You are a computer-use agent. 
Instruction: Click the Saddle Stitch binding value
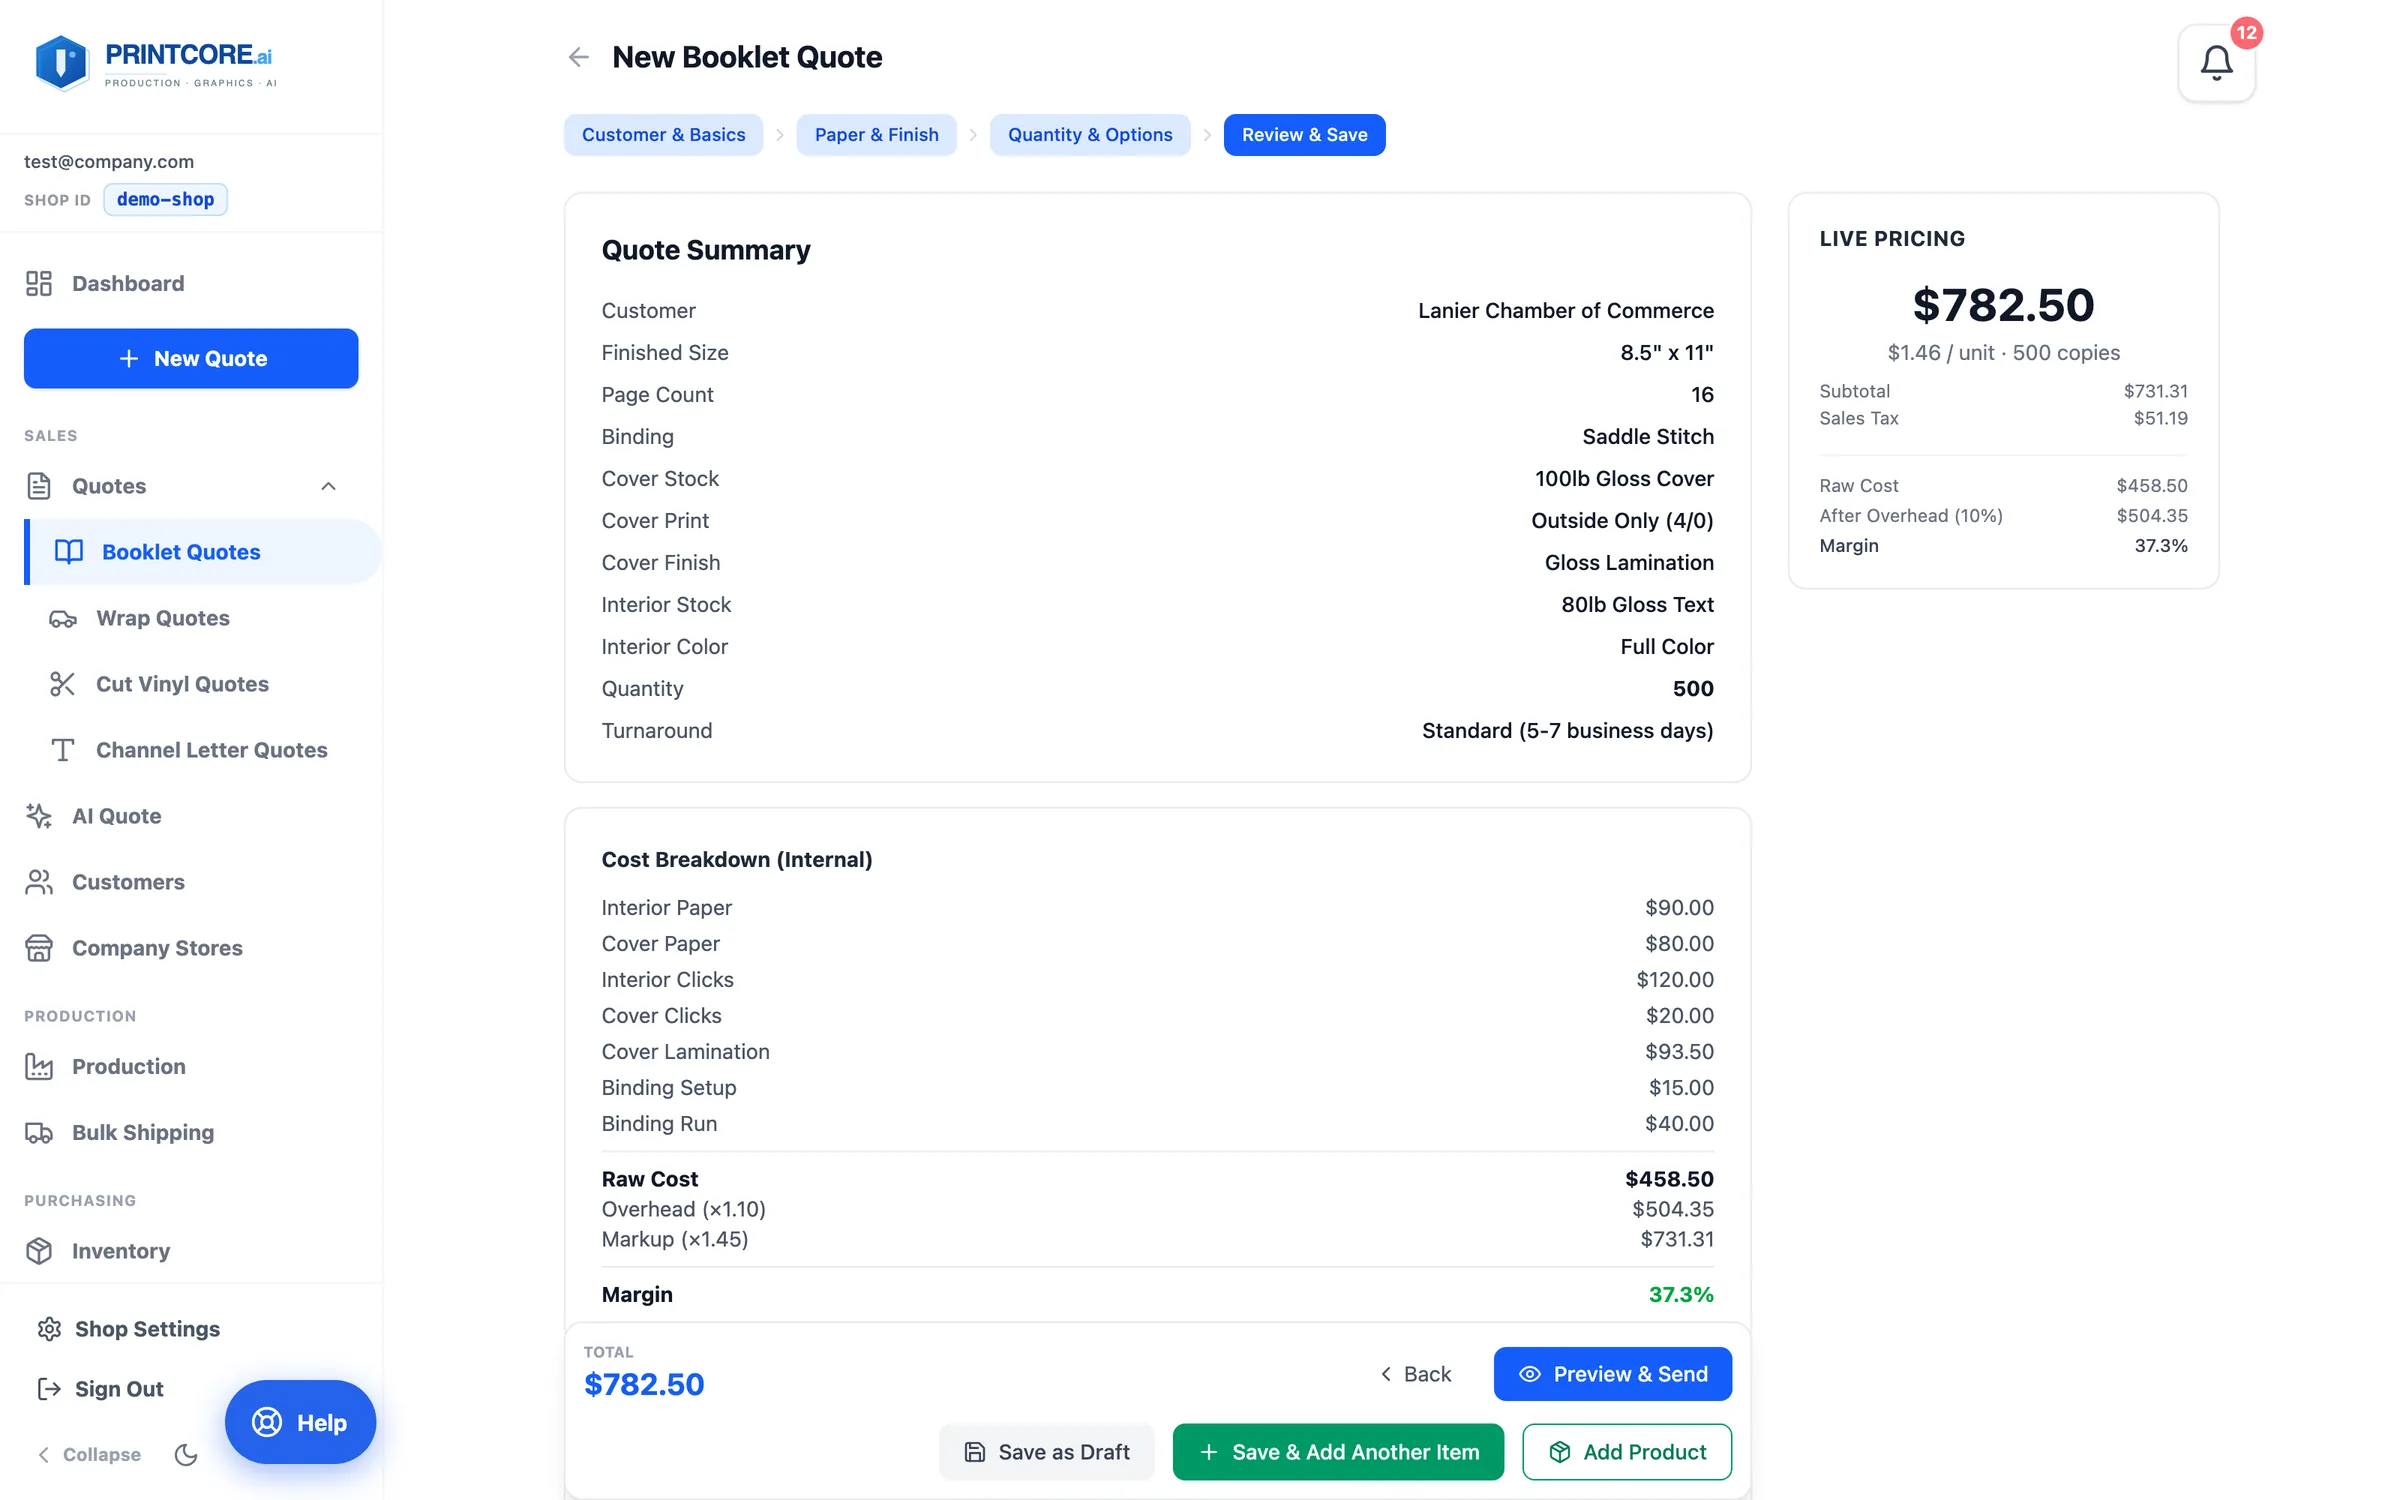pos(1648,437)
